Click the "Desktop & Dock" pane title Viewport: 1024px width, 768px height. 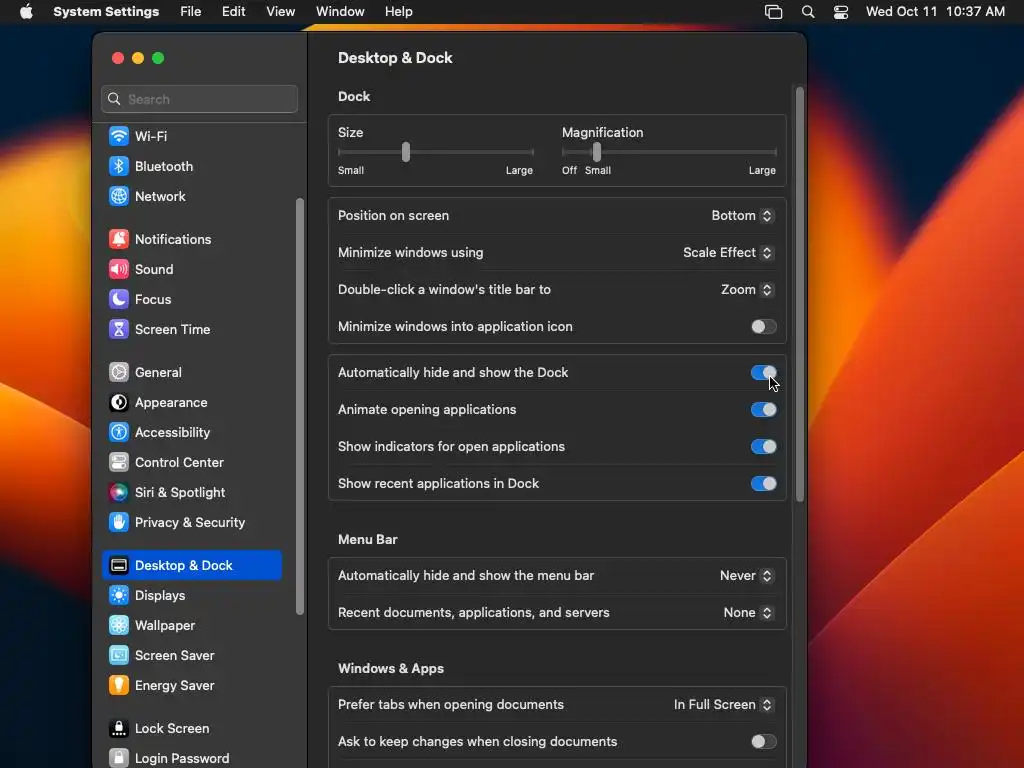pos(395,58)
